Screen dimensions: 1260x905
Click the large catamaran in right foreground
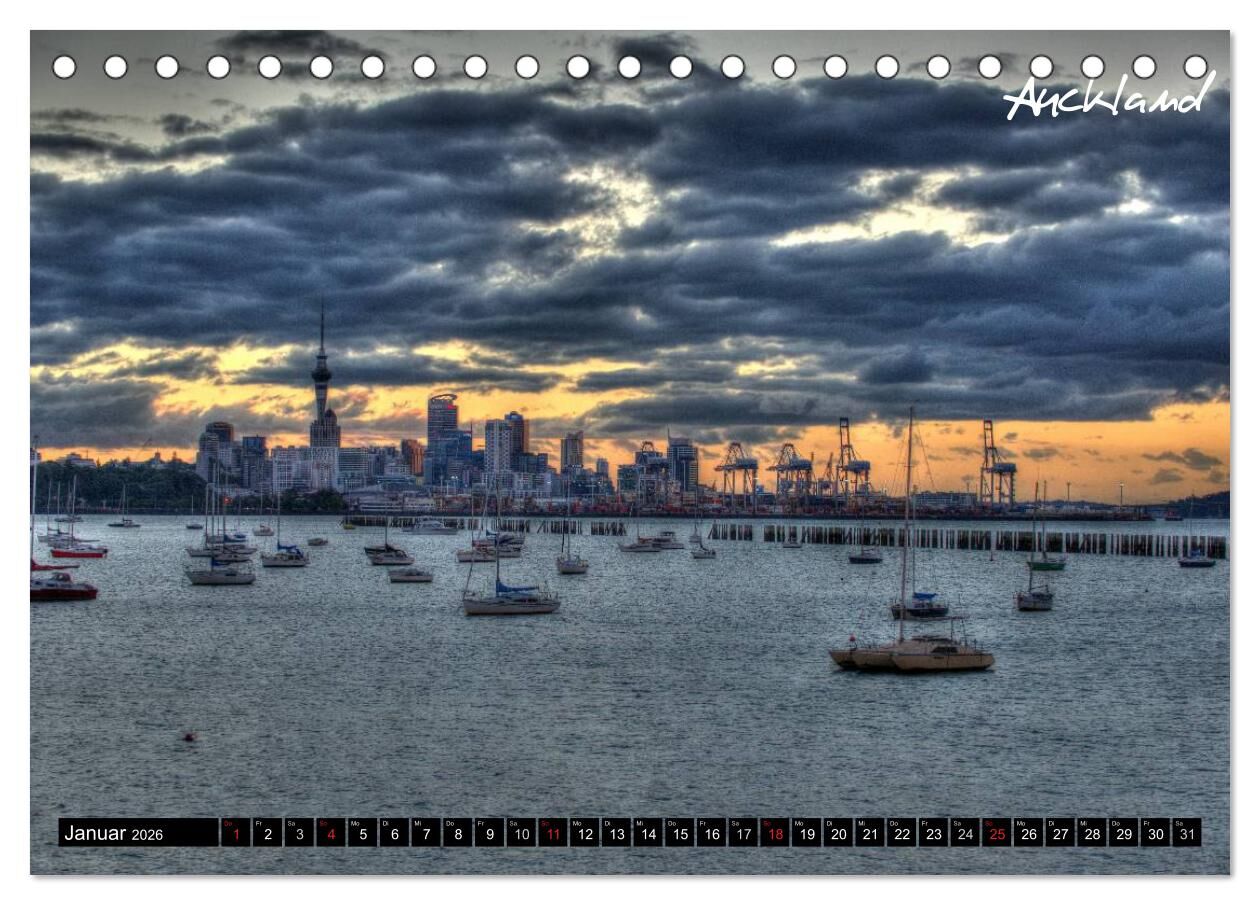point(913,654)
